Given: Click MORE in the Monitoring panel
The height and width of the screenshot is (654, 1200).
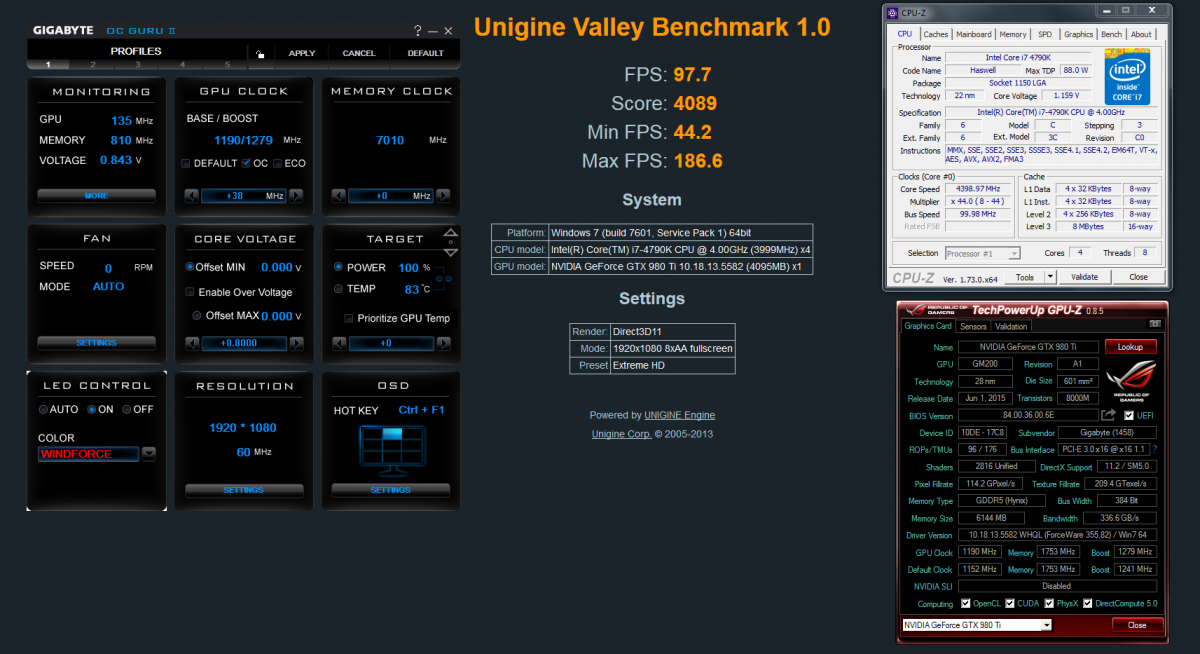Looking at the screenshot, I should [x=97, y=196].
